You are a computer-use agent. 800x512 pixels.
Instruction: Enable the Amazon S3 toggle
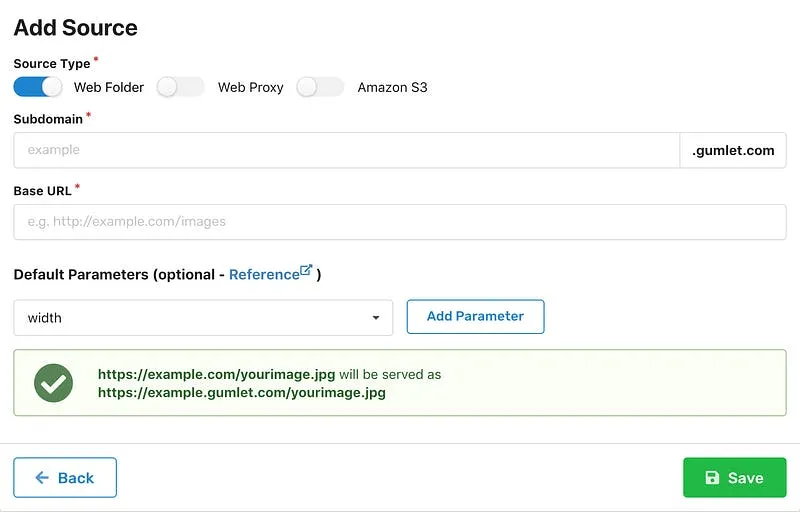tap(320, 87)
